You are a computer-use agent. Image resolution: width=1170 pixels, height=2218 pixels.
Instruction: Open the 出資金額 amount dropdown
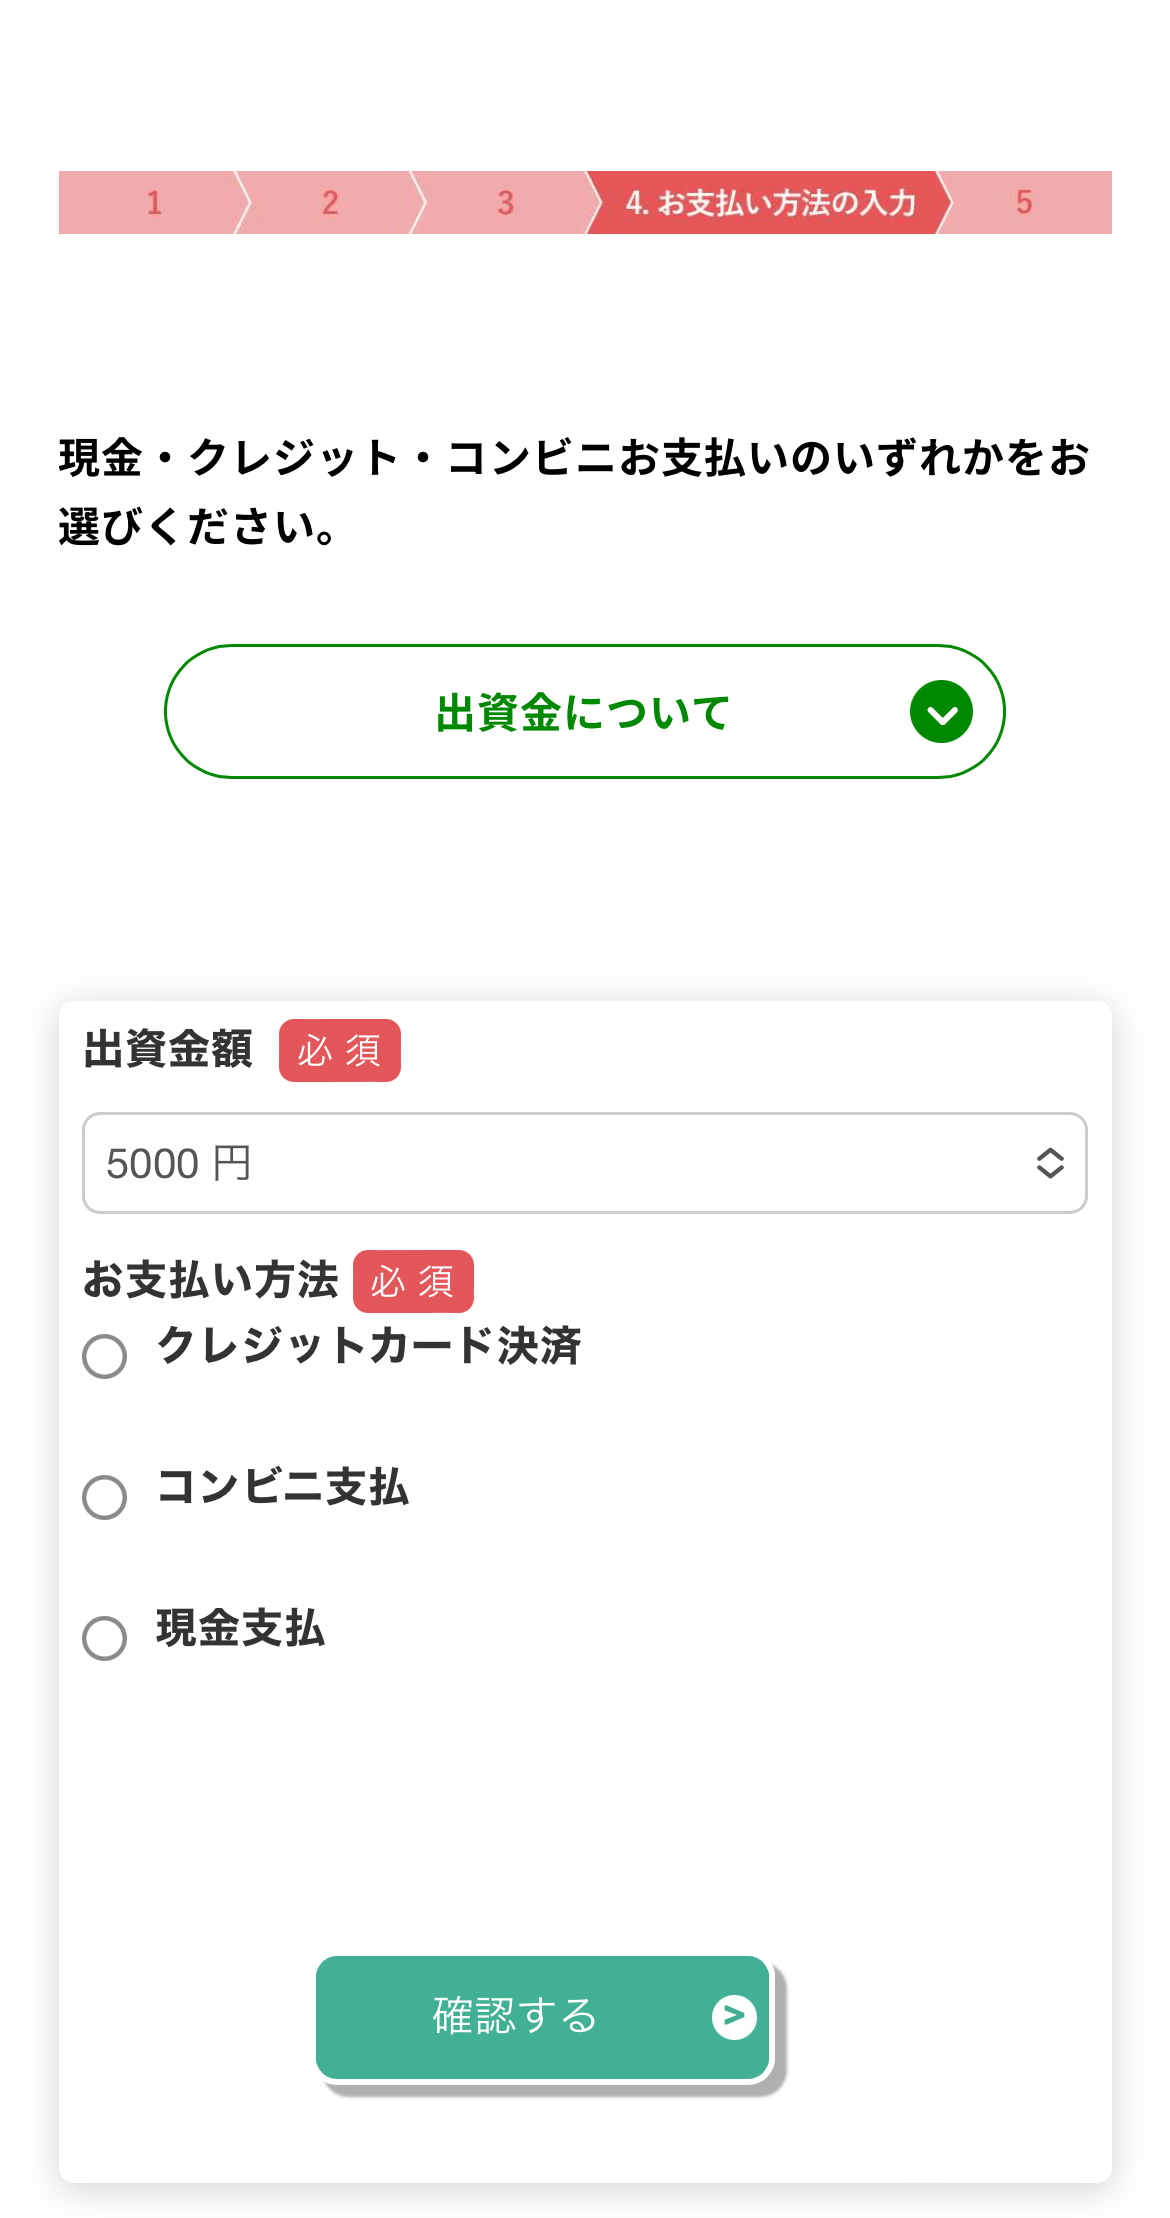tap(584, 1163)
